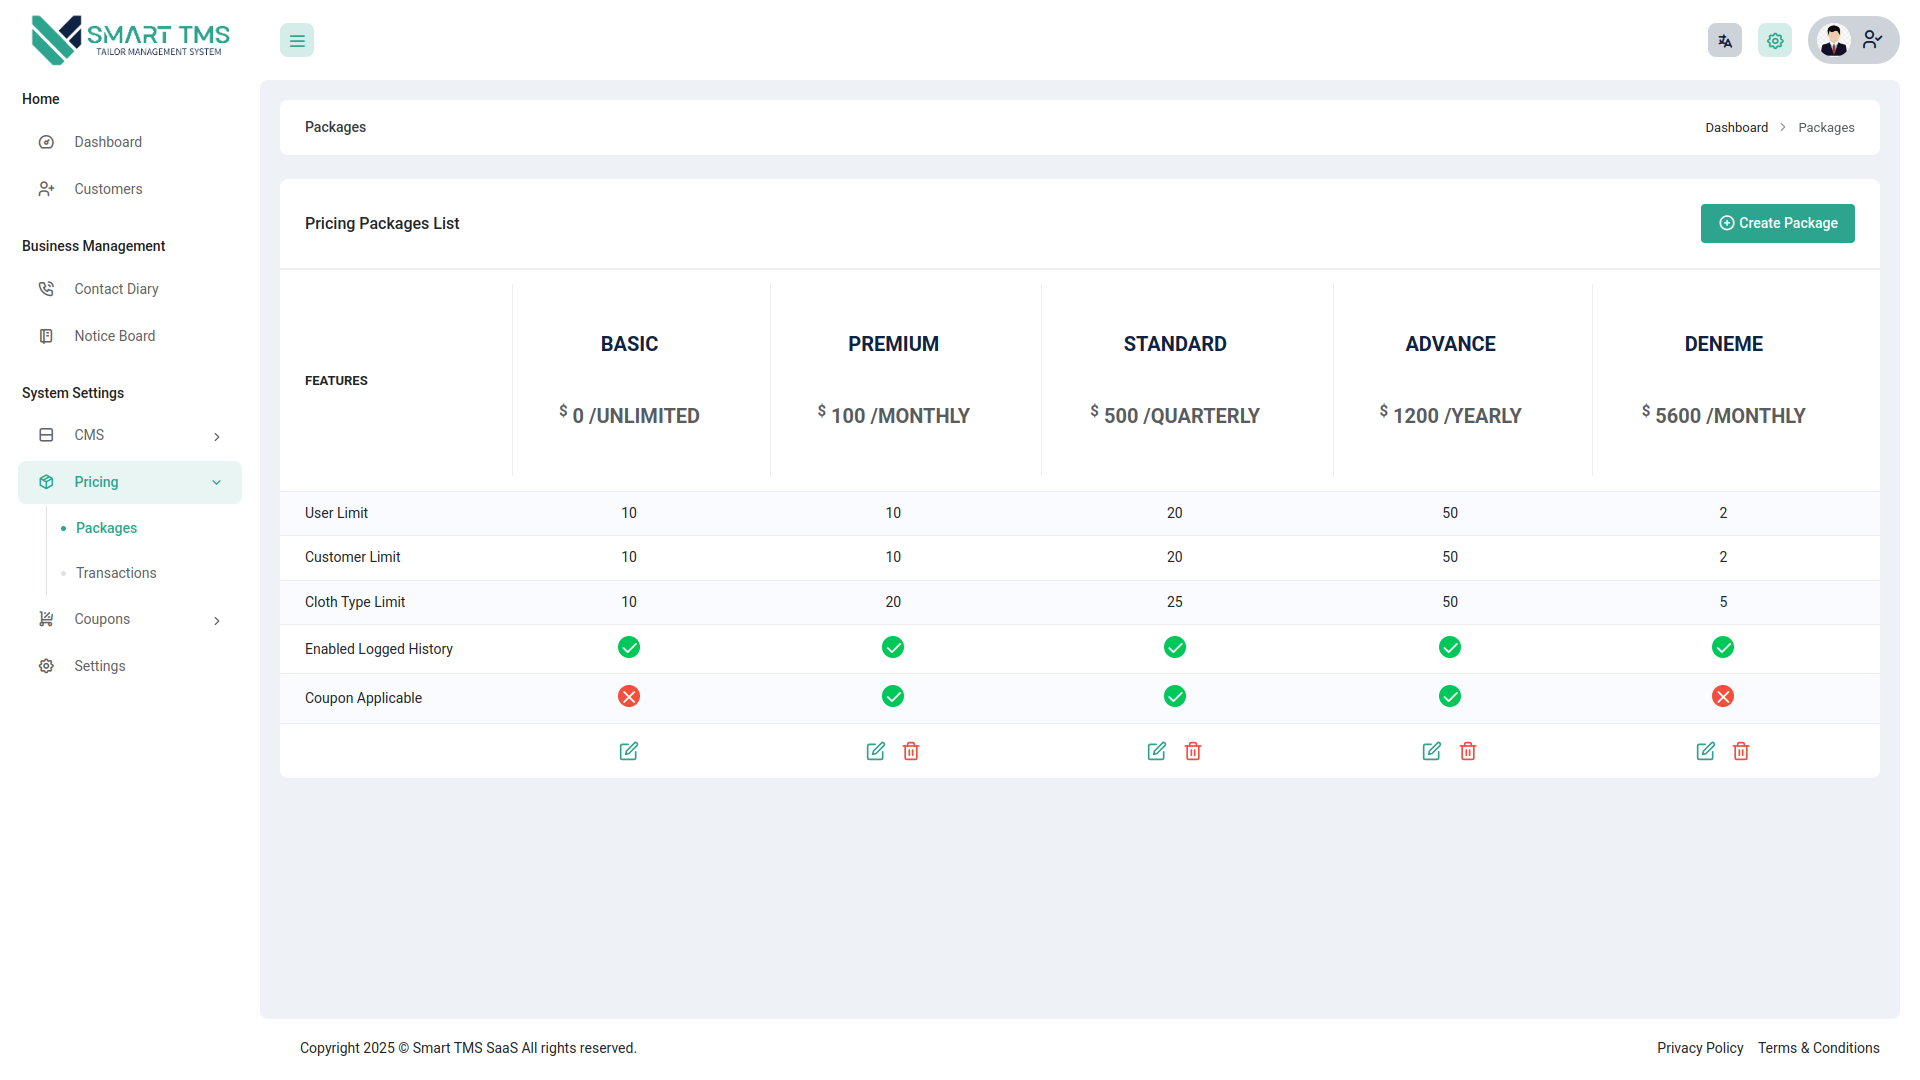Click the Create Package button
The image size is (1920, 1080).
(1777, 223)
